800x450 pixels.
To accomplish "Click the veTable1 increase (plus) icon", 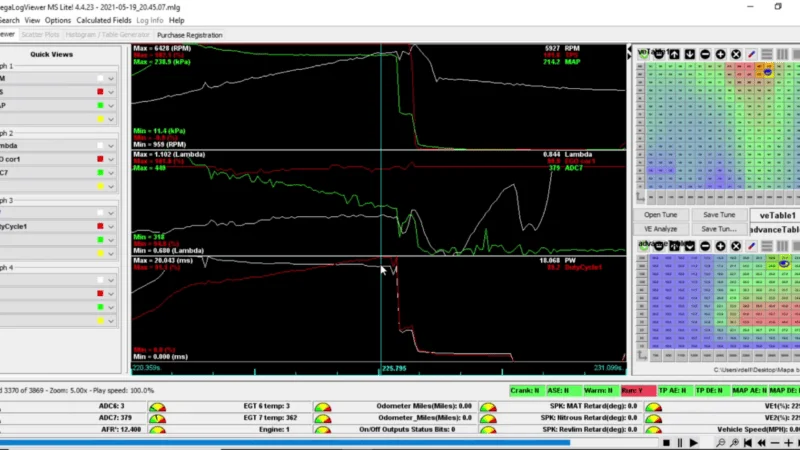I will pos(720,54).
